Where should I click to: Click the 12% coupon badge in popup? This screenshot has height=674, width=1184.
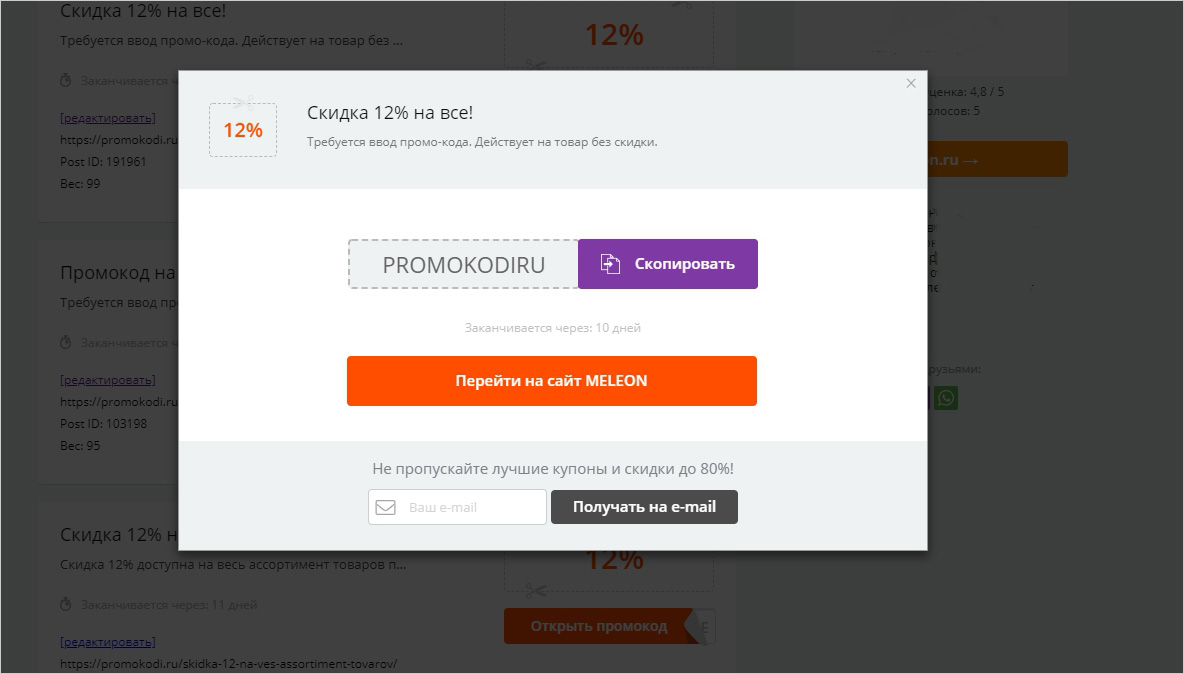pos(242,130)
